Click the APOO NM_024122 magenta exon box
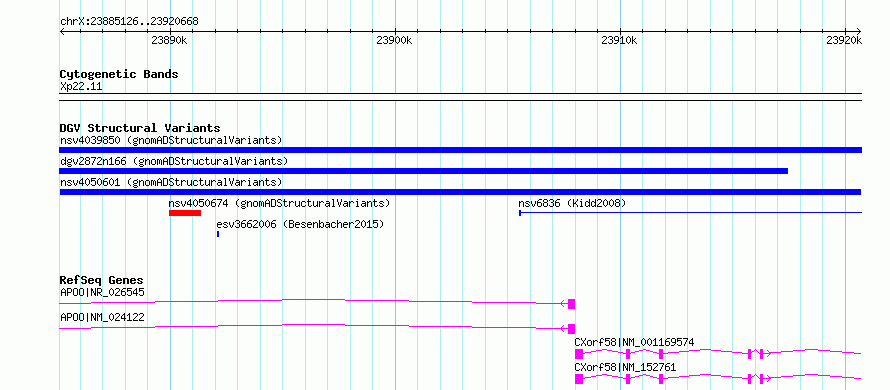Screen dimensions: 890x390 point(571,329)
